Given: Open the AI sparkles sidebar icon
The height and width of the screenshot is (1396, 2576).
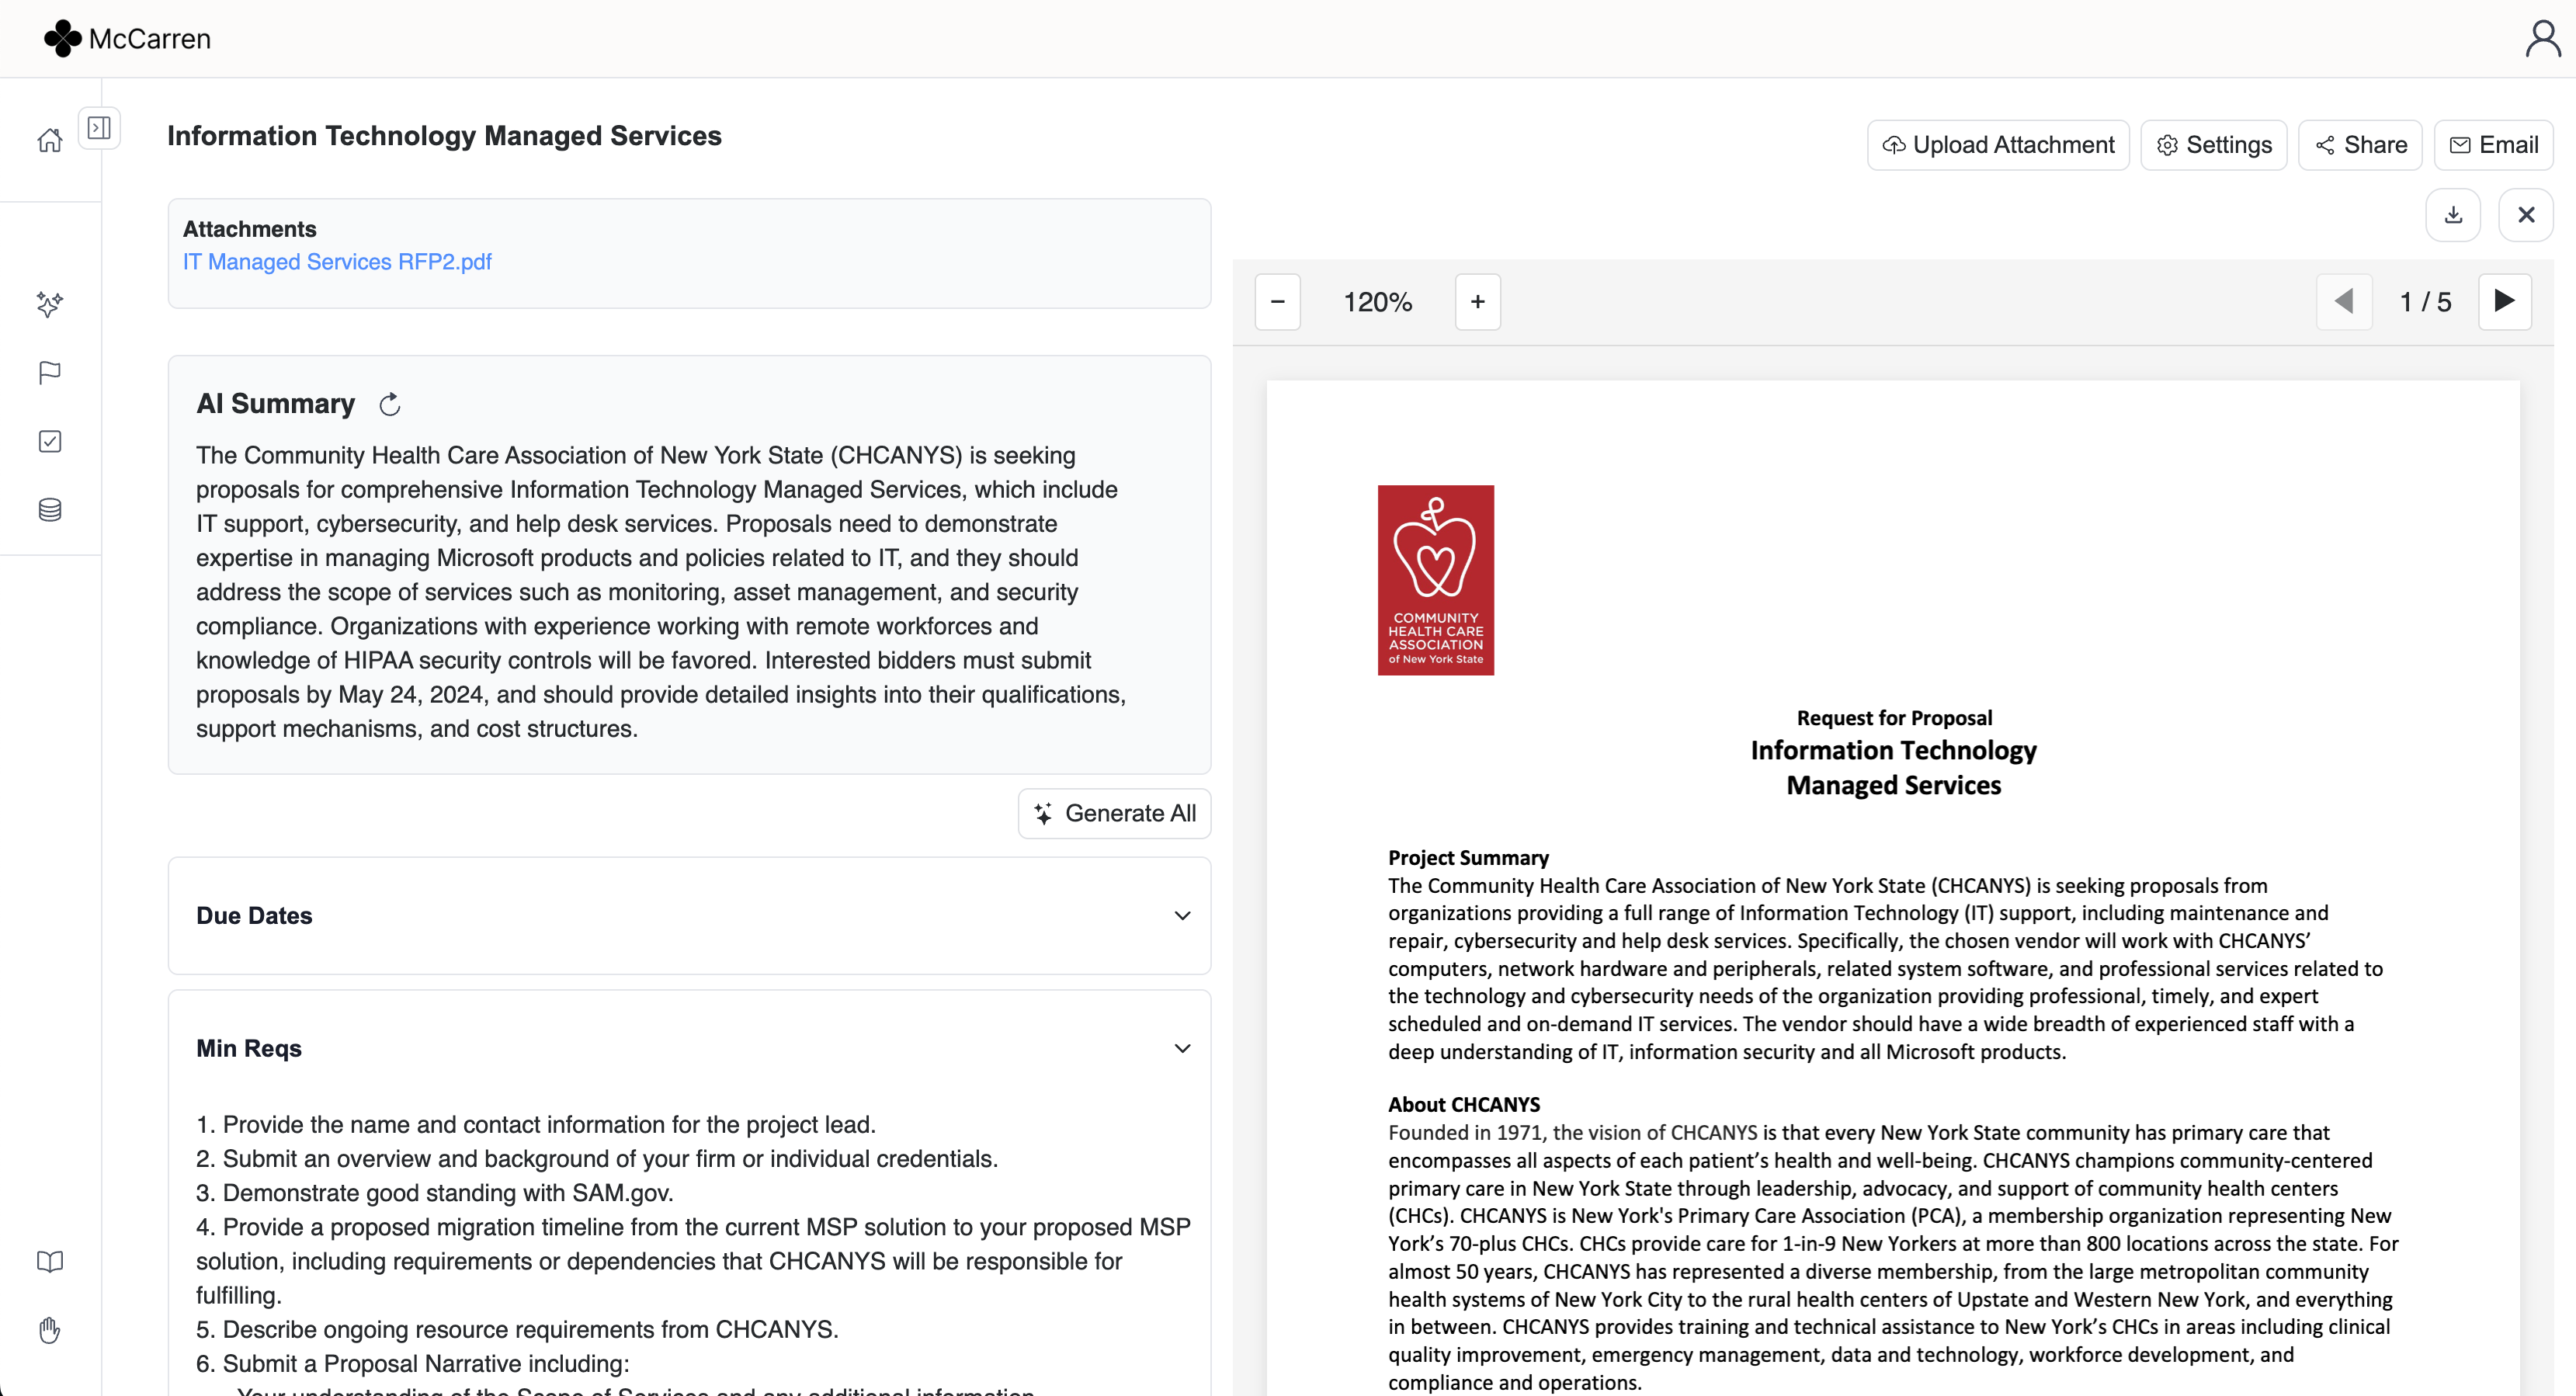Looking at the screenshot, I should tap(50, 304).
